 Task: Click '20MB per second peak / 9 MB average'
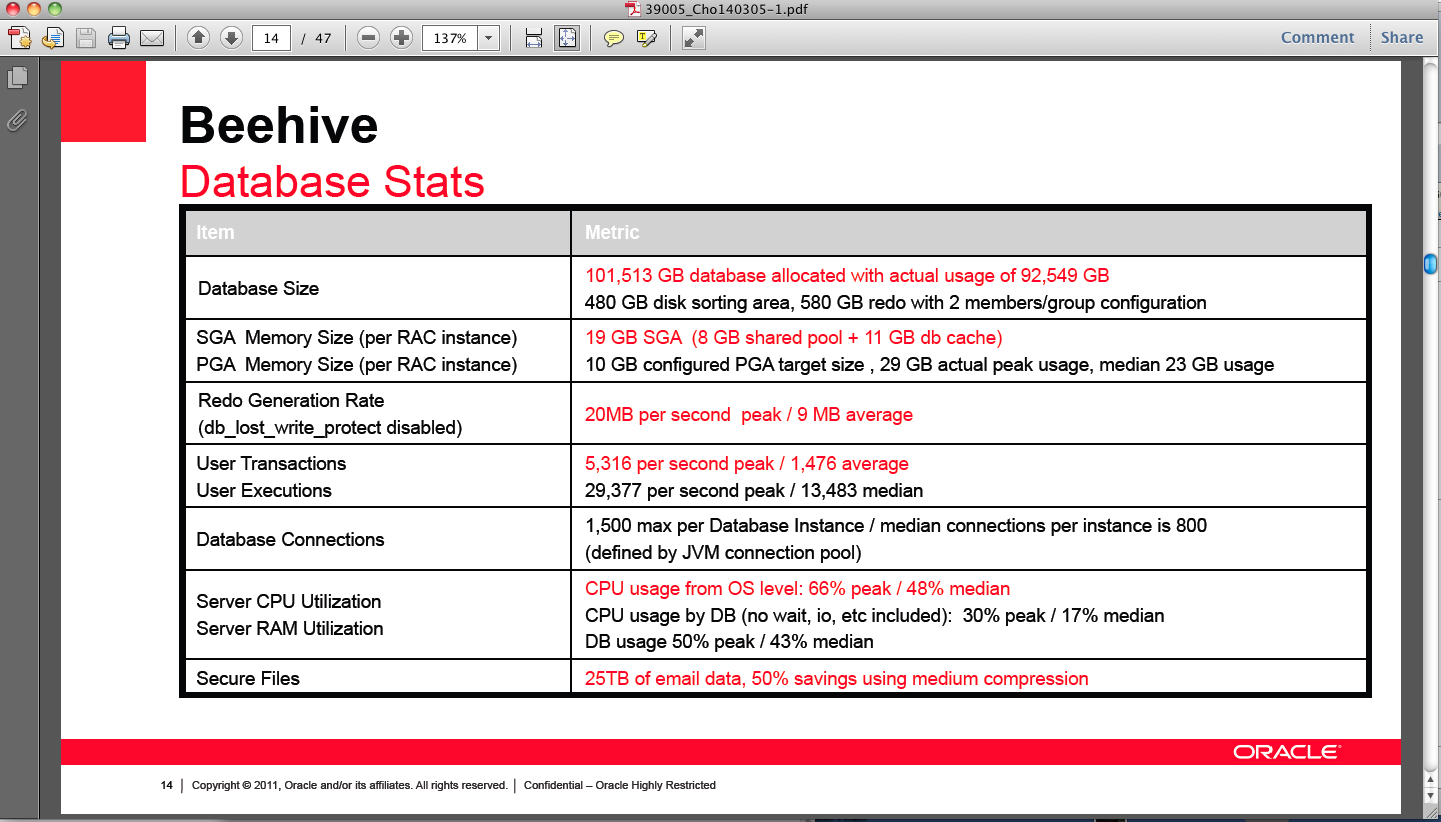[x=749, y=414]
